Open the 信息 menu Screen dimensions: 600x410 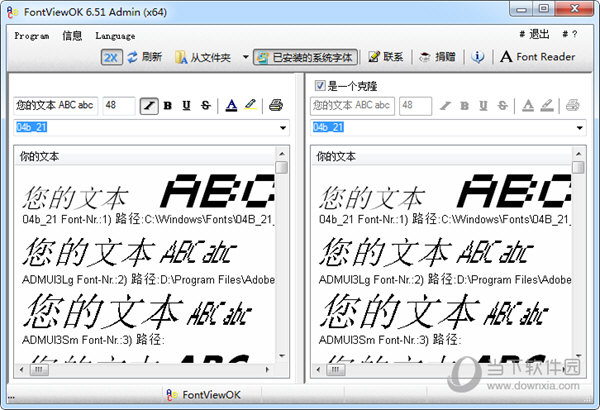pos(72,36)
